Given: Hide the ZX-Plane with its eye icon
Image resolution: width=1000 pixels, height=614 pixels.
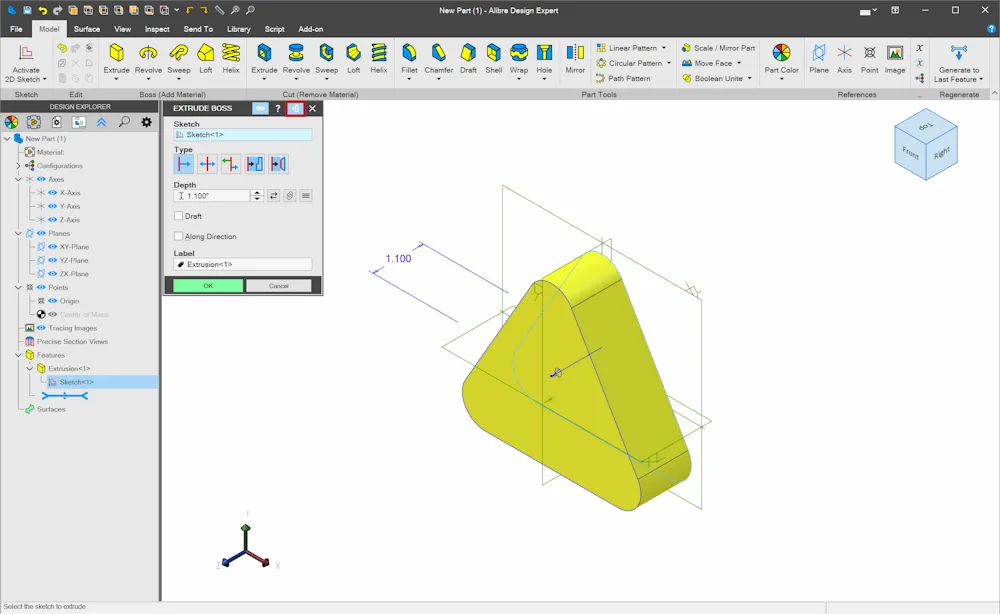Looking at the screenshot, I should click(x=53, y=274).
